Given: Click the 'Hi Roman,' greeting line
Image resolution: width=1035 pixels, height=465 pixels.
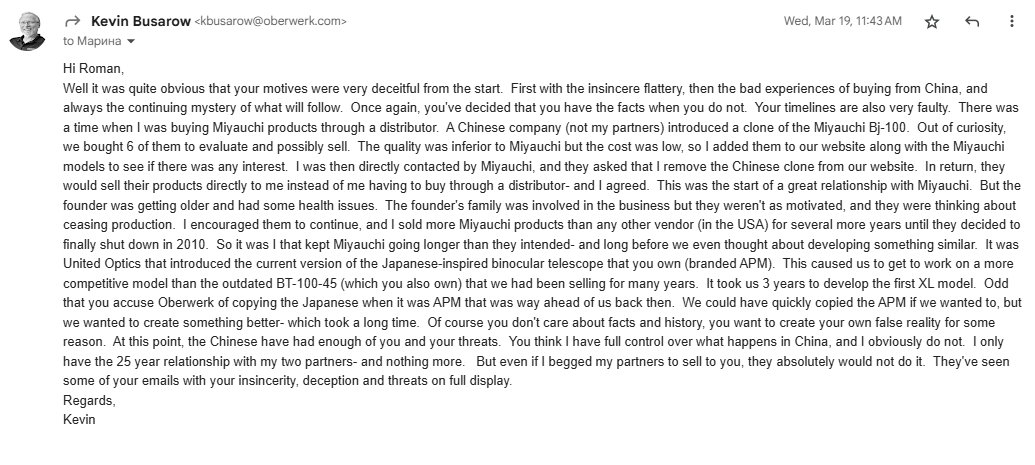Looking at the screenshot, I should 93,68.
